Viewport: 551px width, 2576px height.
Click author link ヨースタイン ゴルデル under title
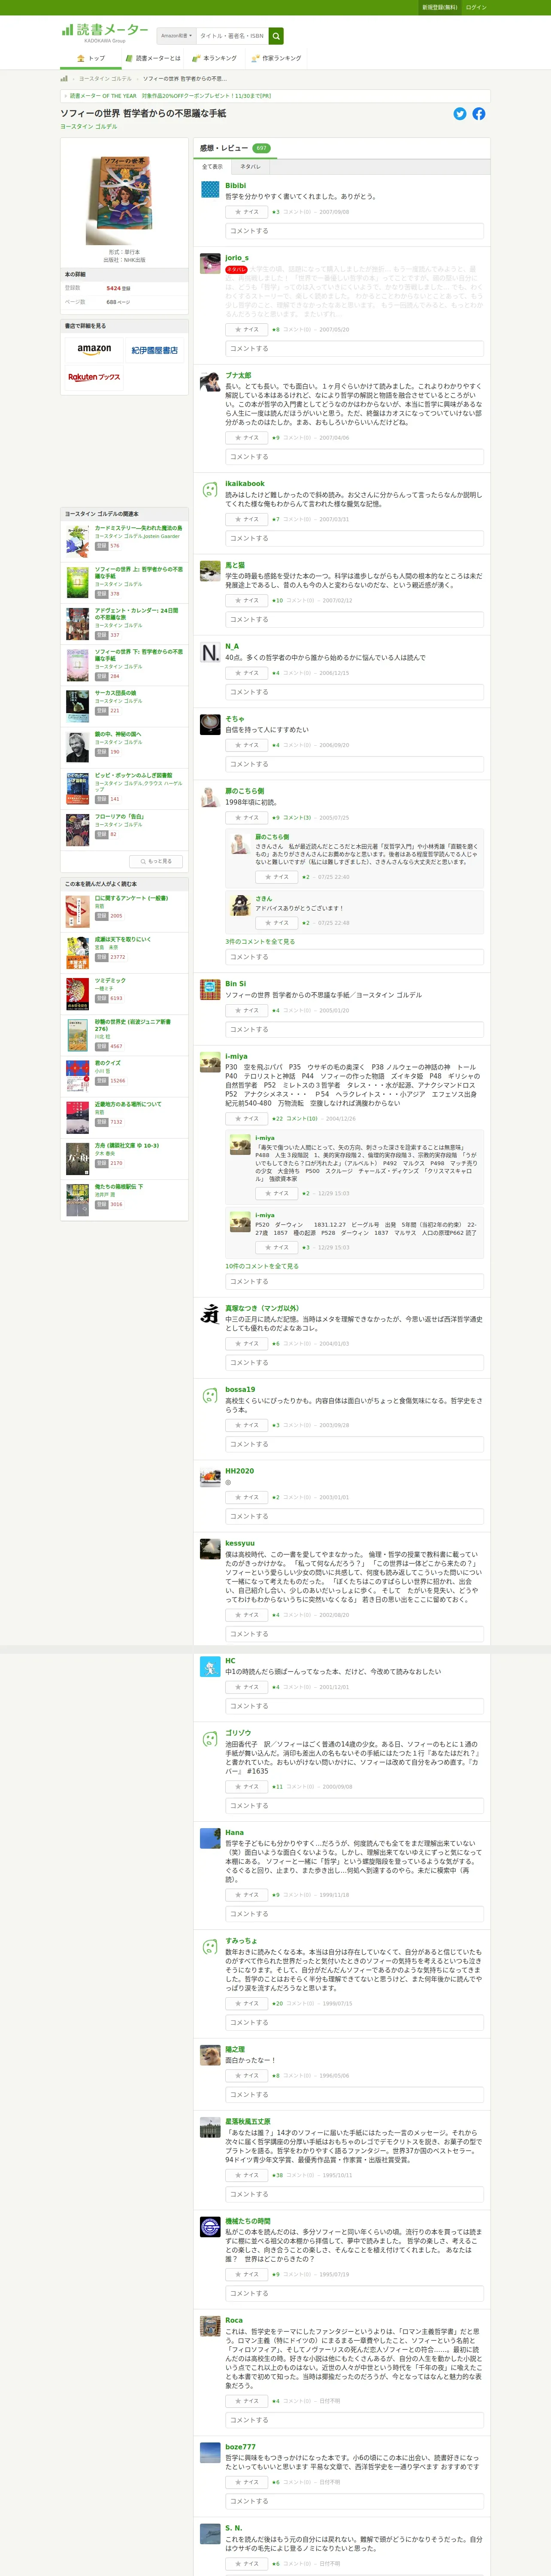click(x=88, y=127)
